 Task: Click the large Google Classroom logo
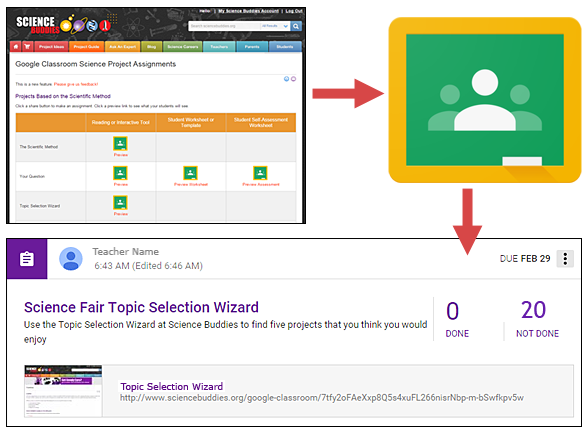(x=485, y=100)
